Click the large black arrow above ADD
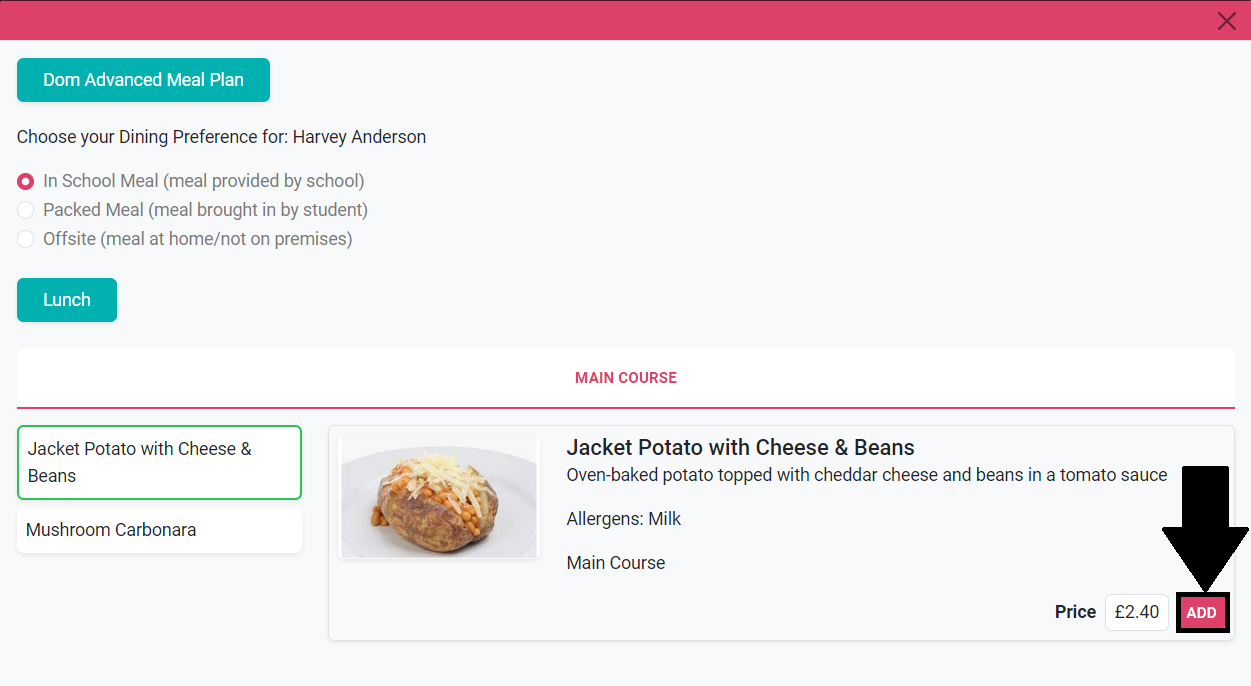This screenshot has width=1251, height=686. 1204,530
